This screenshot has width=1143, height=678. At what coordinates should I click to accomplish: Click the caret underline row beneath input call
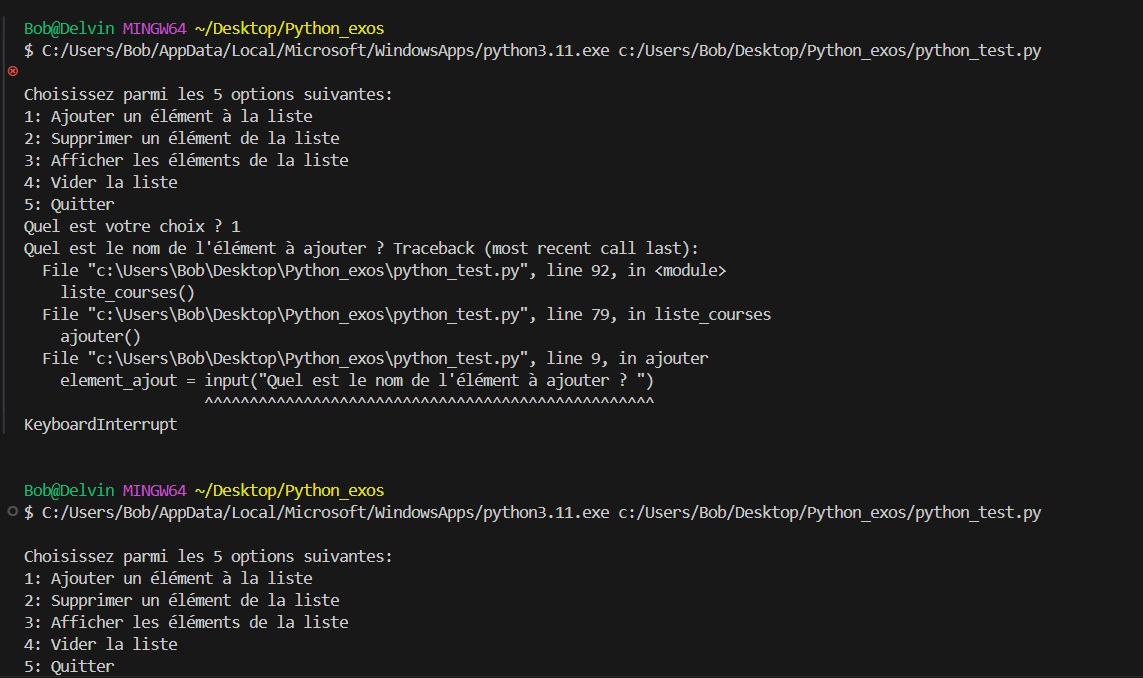point(429,401)
